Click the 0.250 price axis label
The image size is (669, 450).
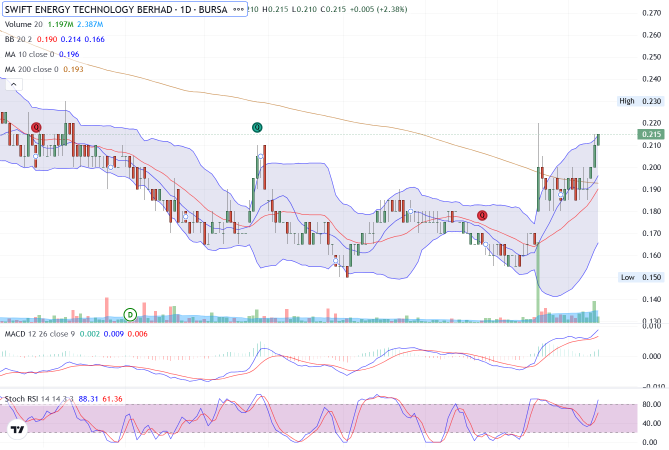pyautogui.click(x=652, y=57)
